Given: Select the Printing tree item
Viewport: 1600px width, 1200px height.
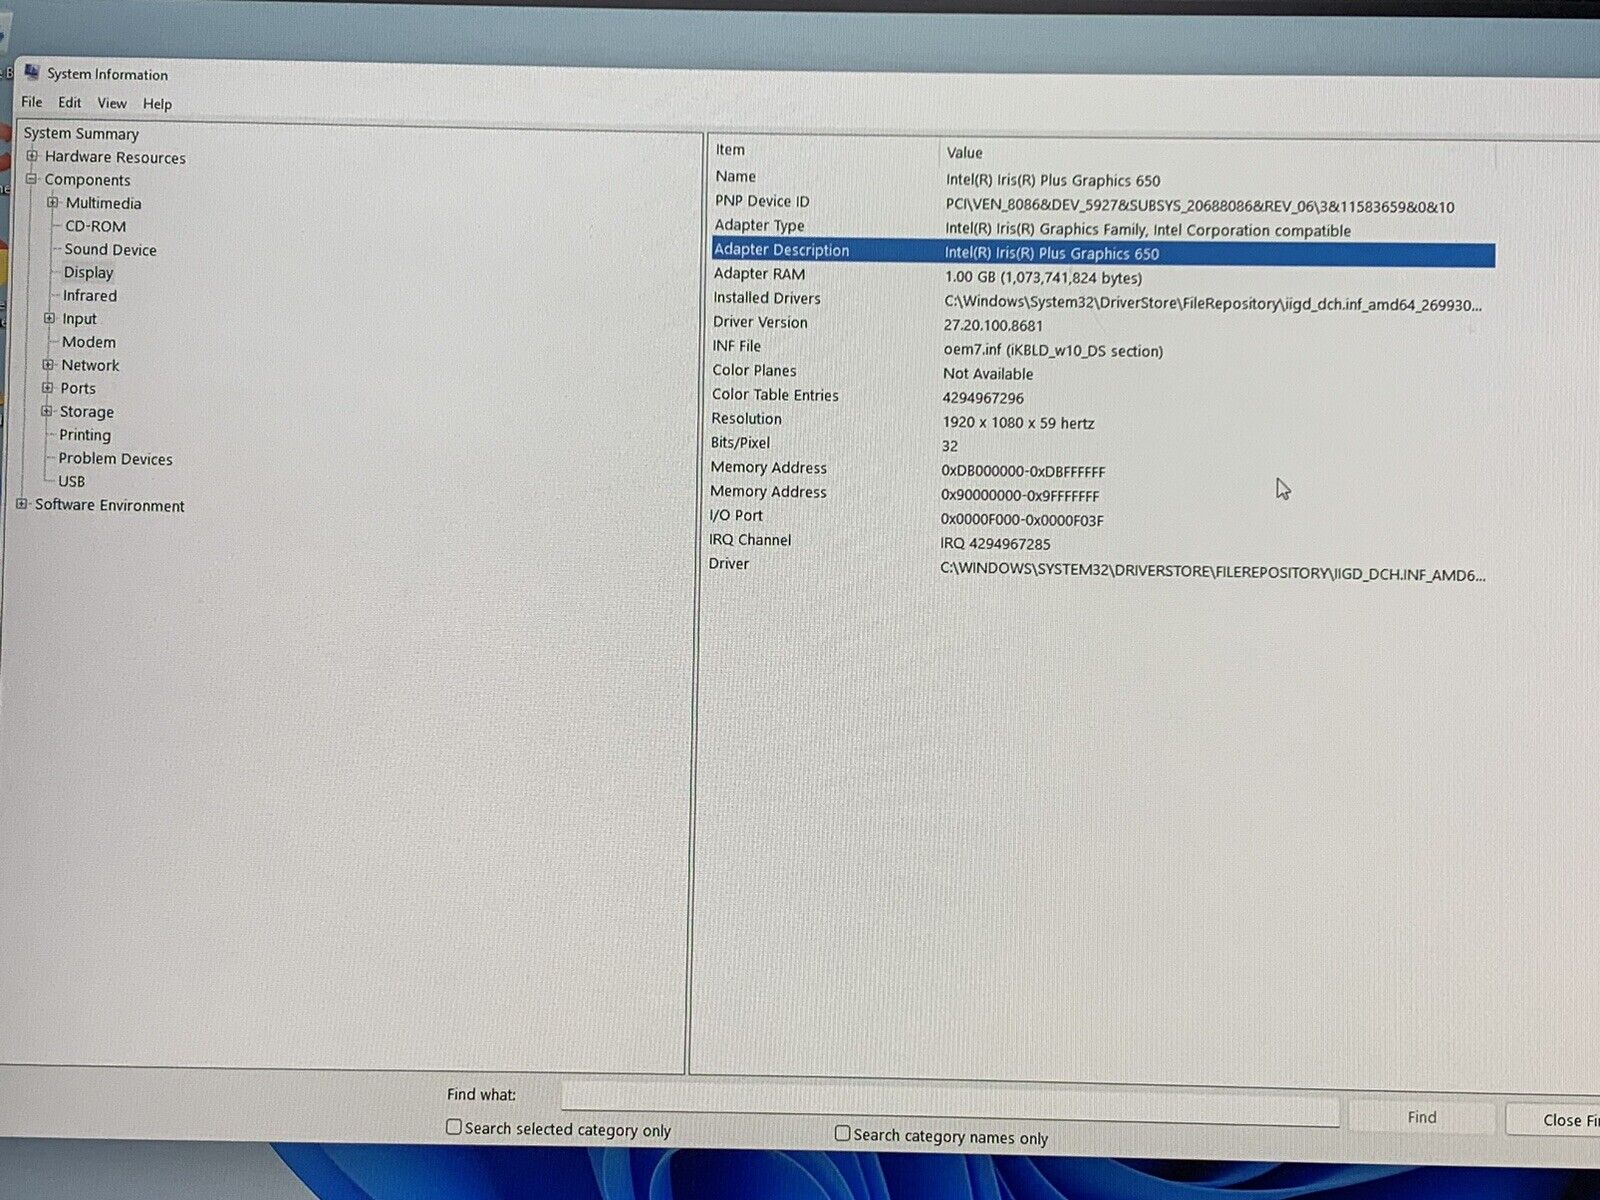Looking at the screenshot, I should 85,435.
